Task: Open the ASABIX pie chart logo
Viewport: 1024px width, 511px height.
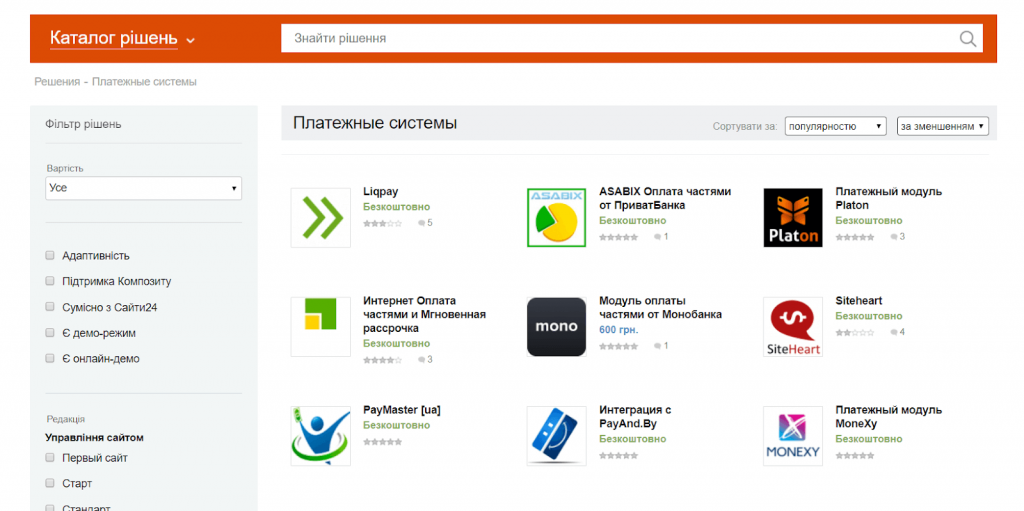Action: point(556,218)
